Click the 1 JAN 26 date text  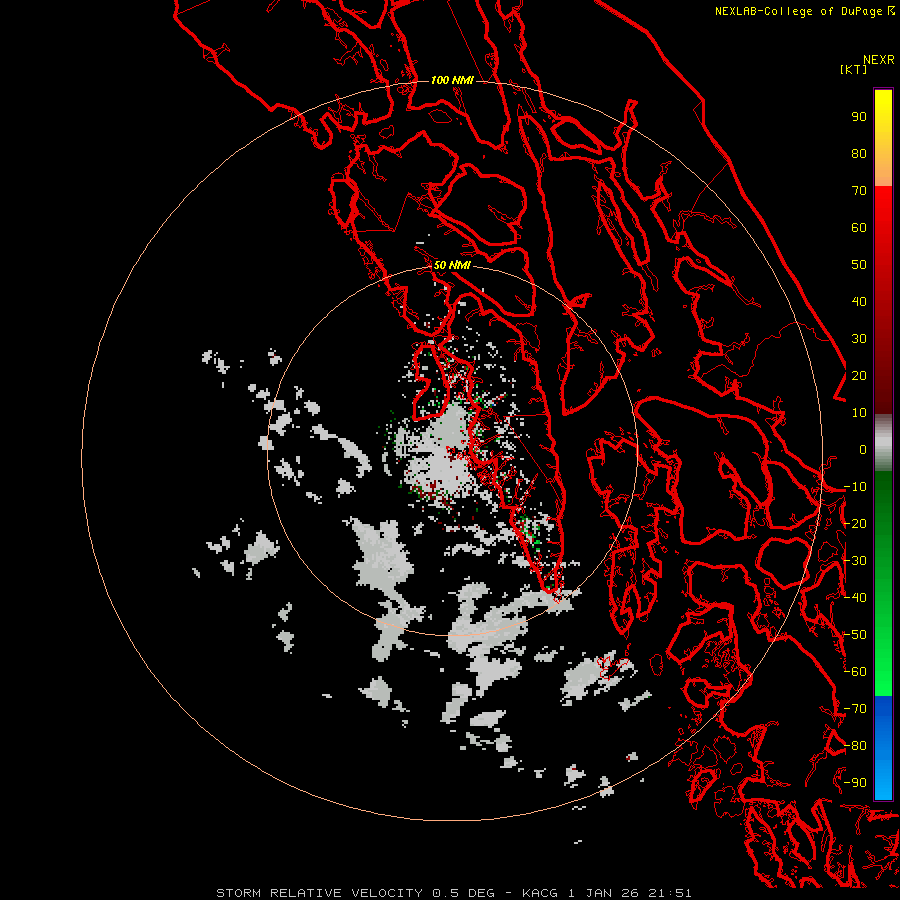603,893
